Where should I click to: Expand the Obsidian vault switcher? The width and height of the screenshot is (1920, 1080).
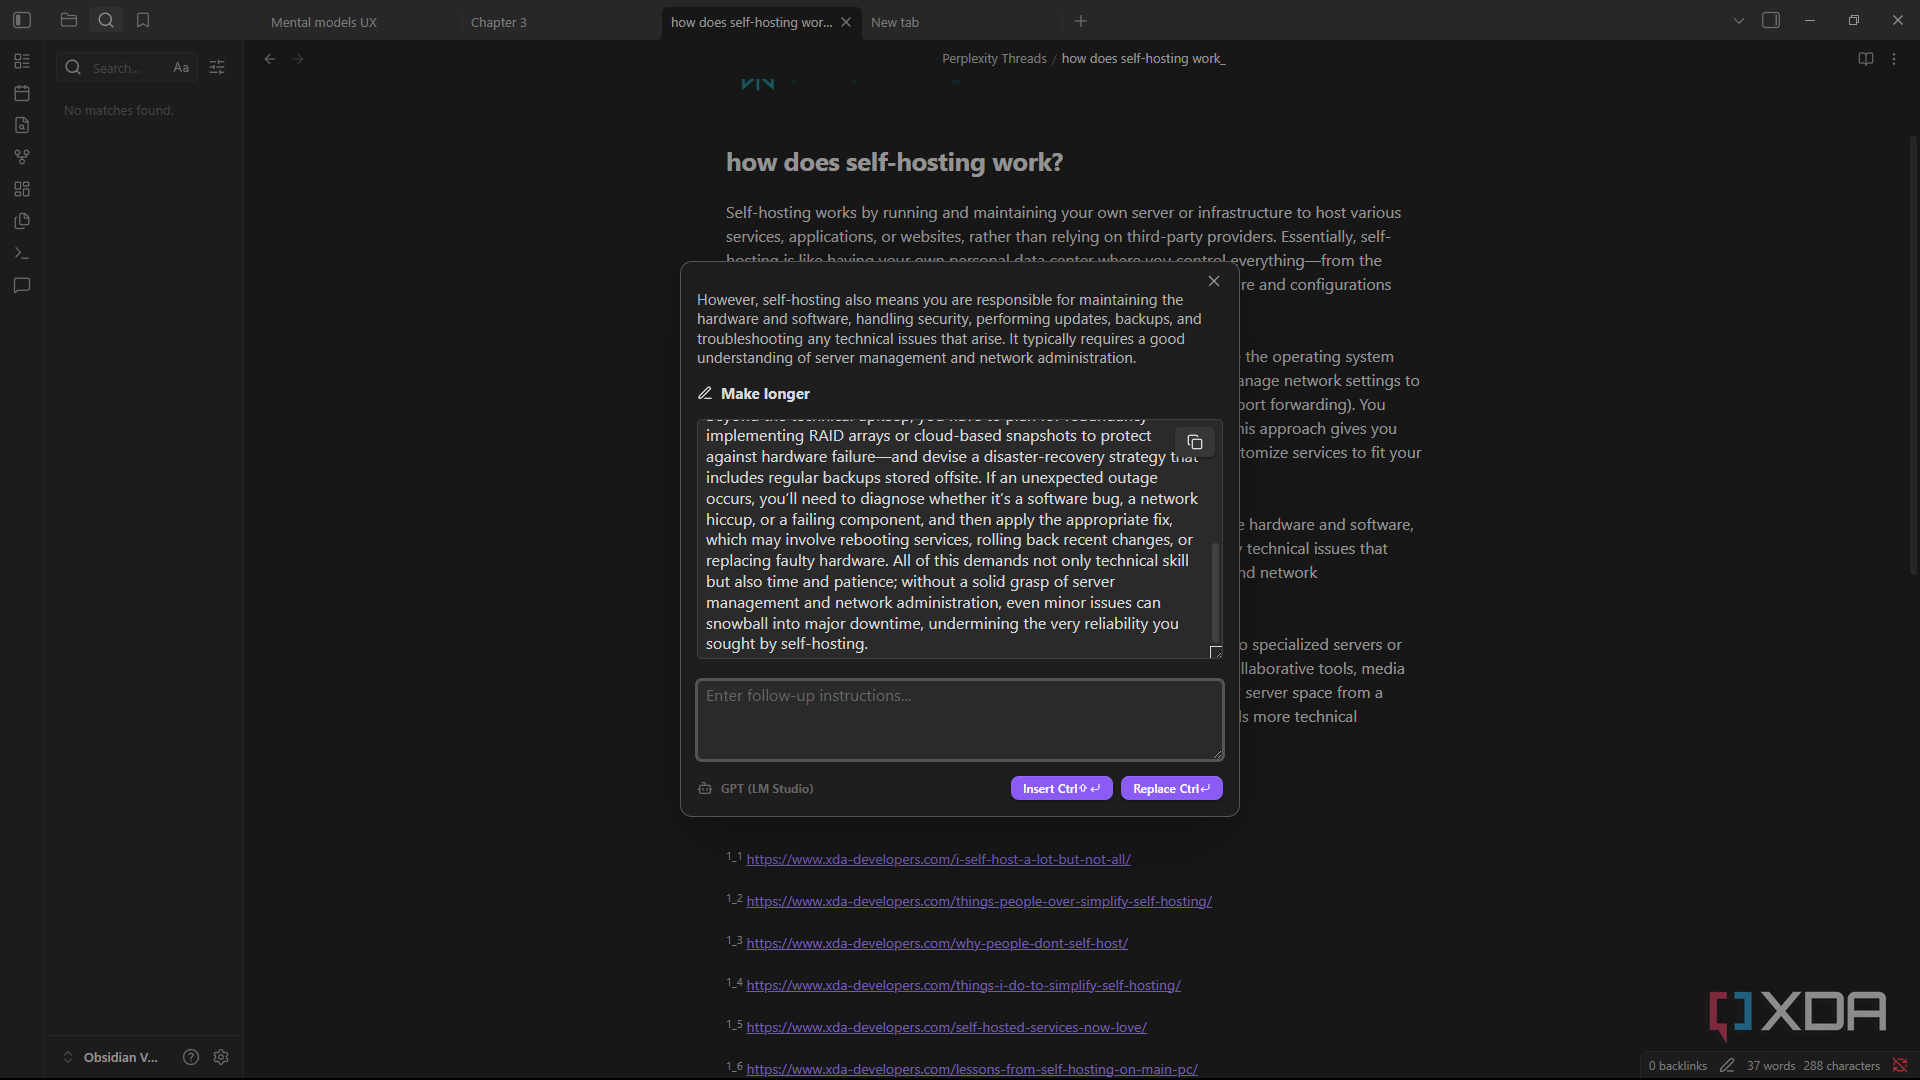click(x=110, y=1057)
